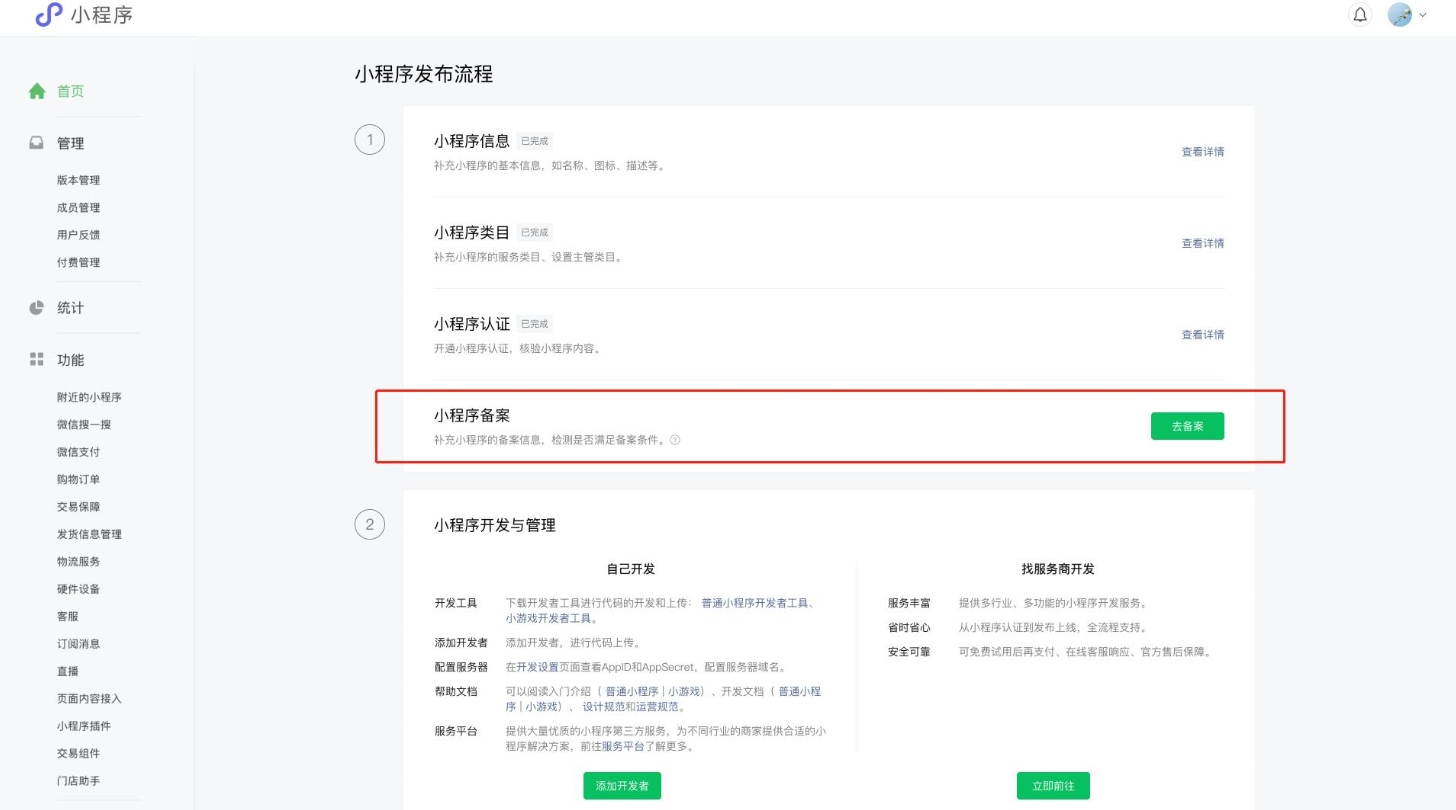This screenshot has height=810, width=1456.
Task: Click the 已完成 badge beside 小程序认证
Action: point(535,324)
